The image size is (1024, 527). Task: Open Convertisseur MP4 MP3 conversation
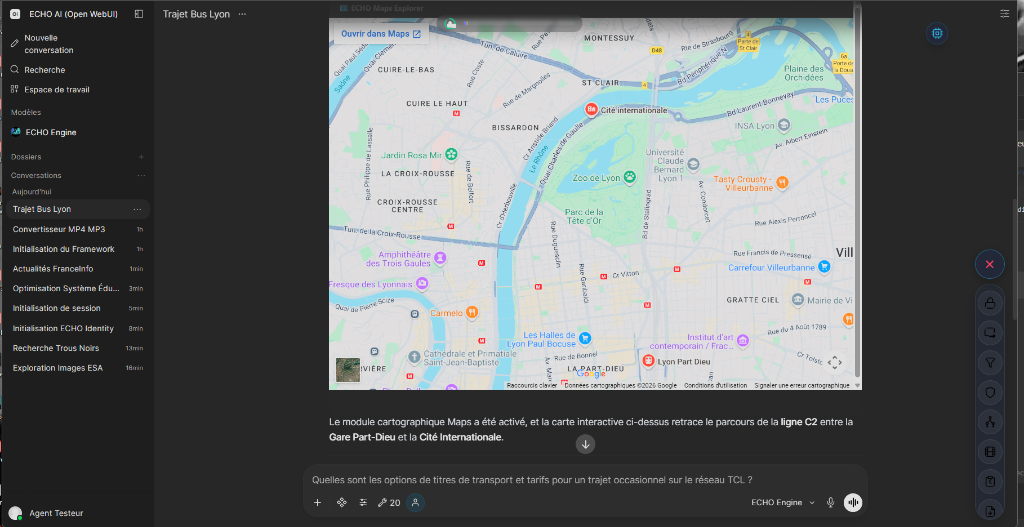click(77, 229)
